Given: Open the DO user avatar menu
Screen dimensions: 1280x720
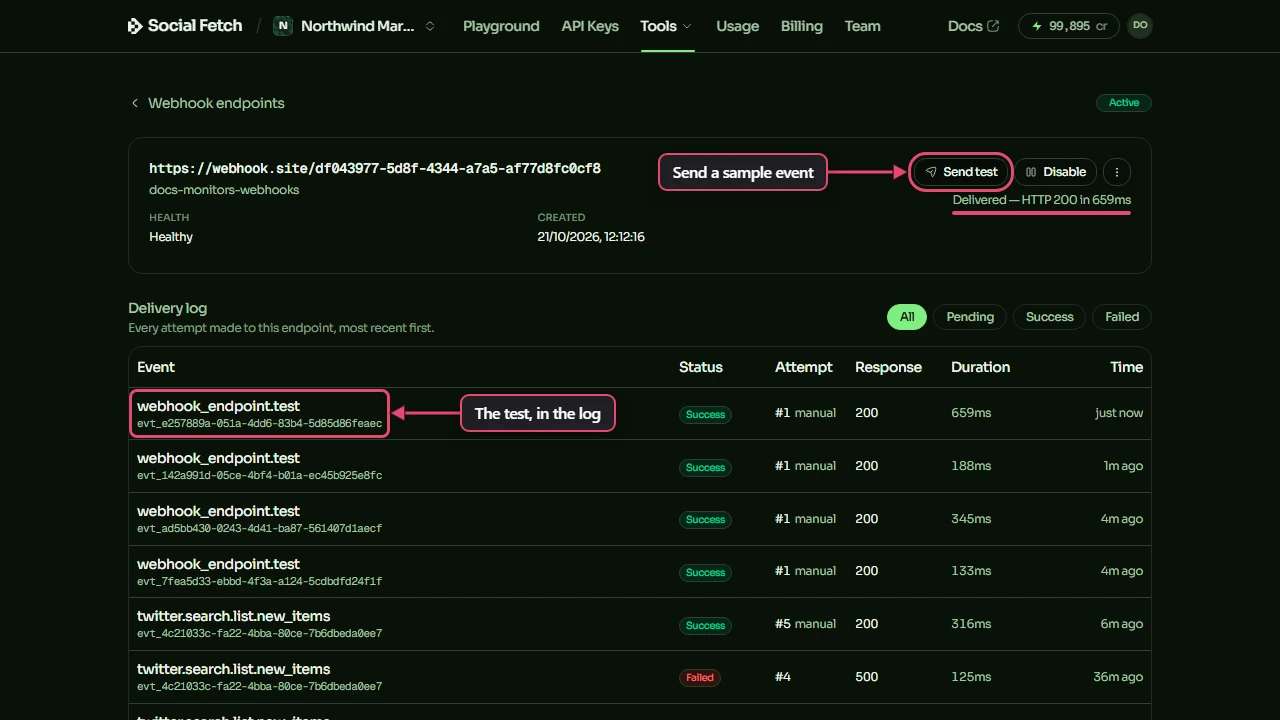Looking at the screenshot, I should (x=1140, y=26).
